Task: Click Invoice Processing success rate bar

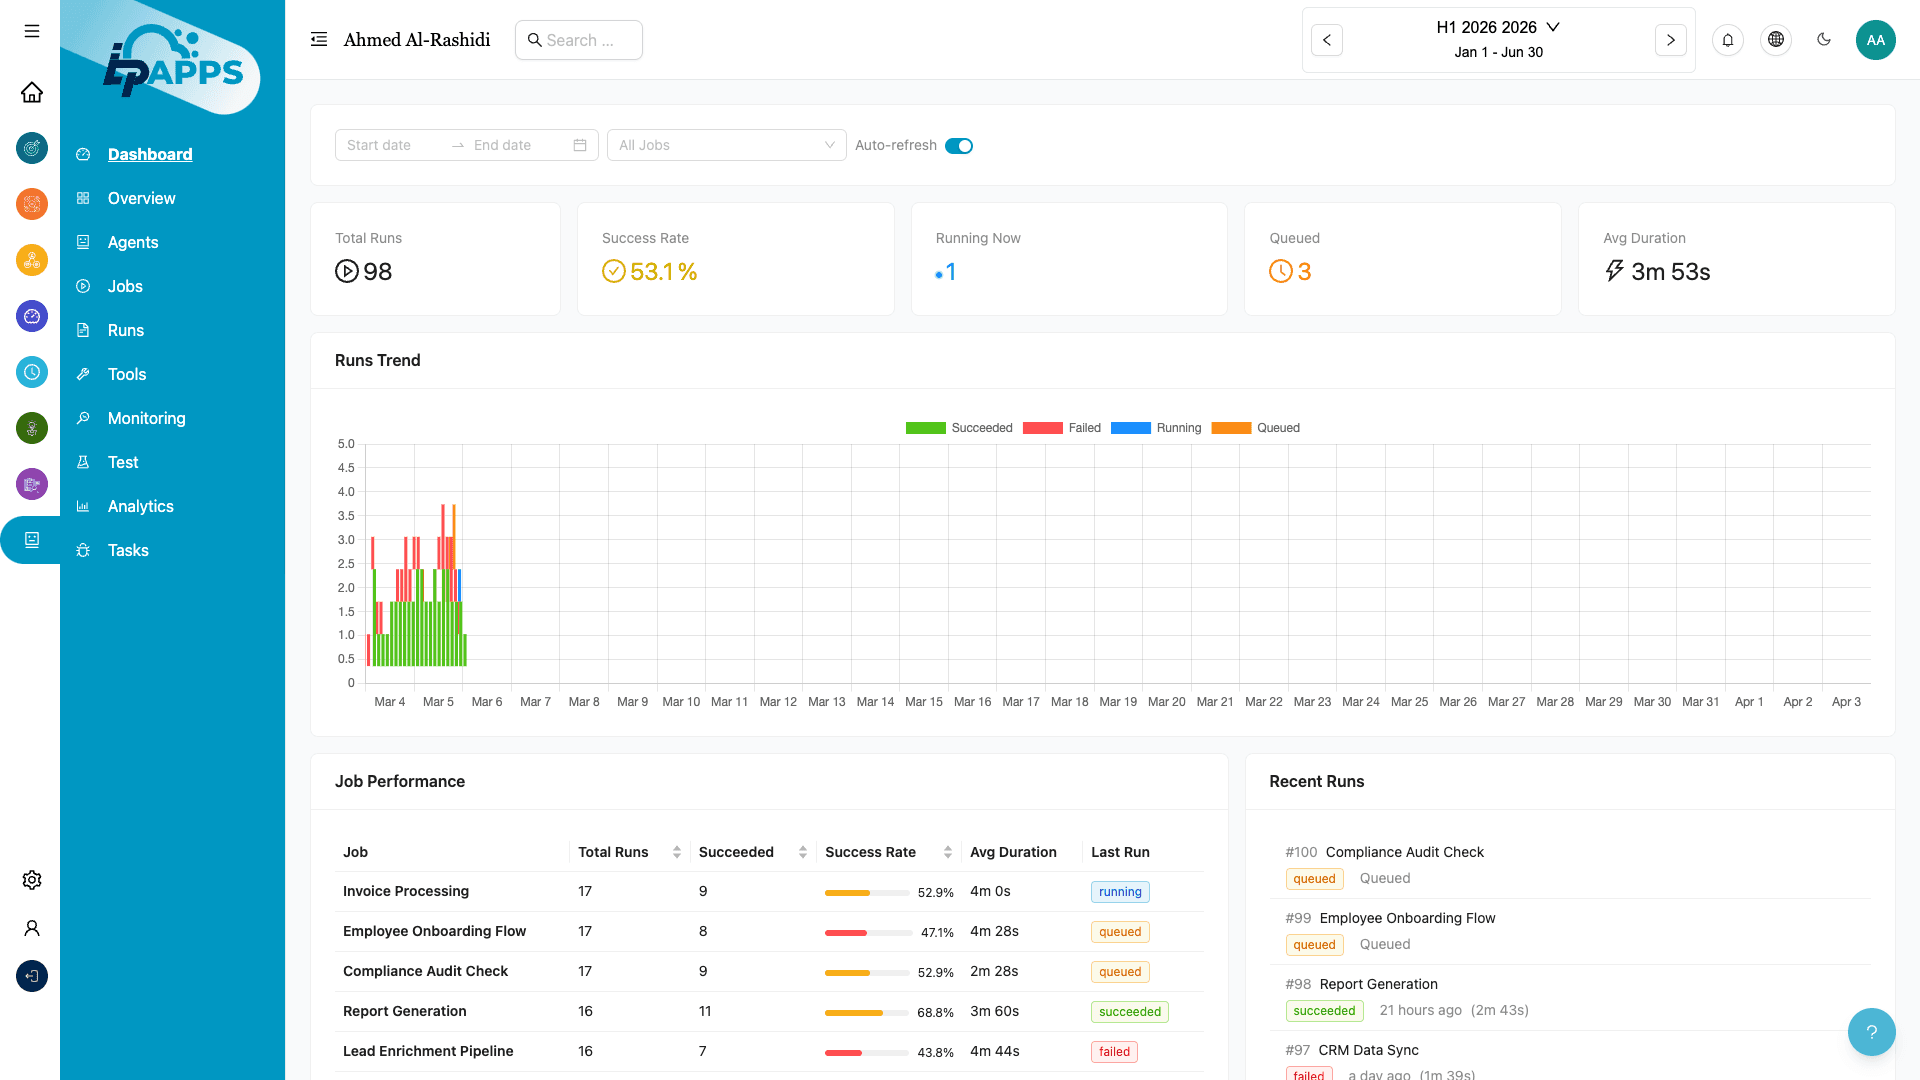Action: pos(866,892)
